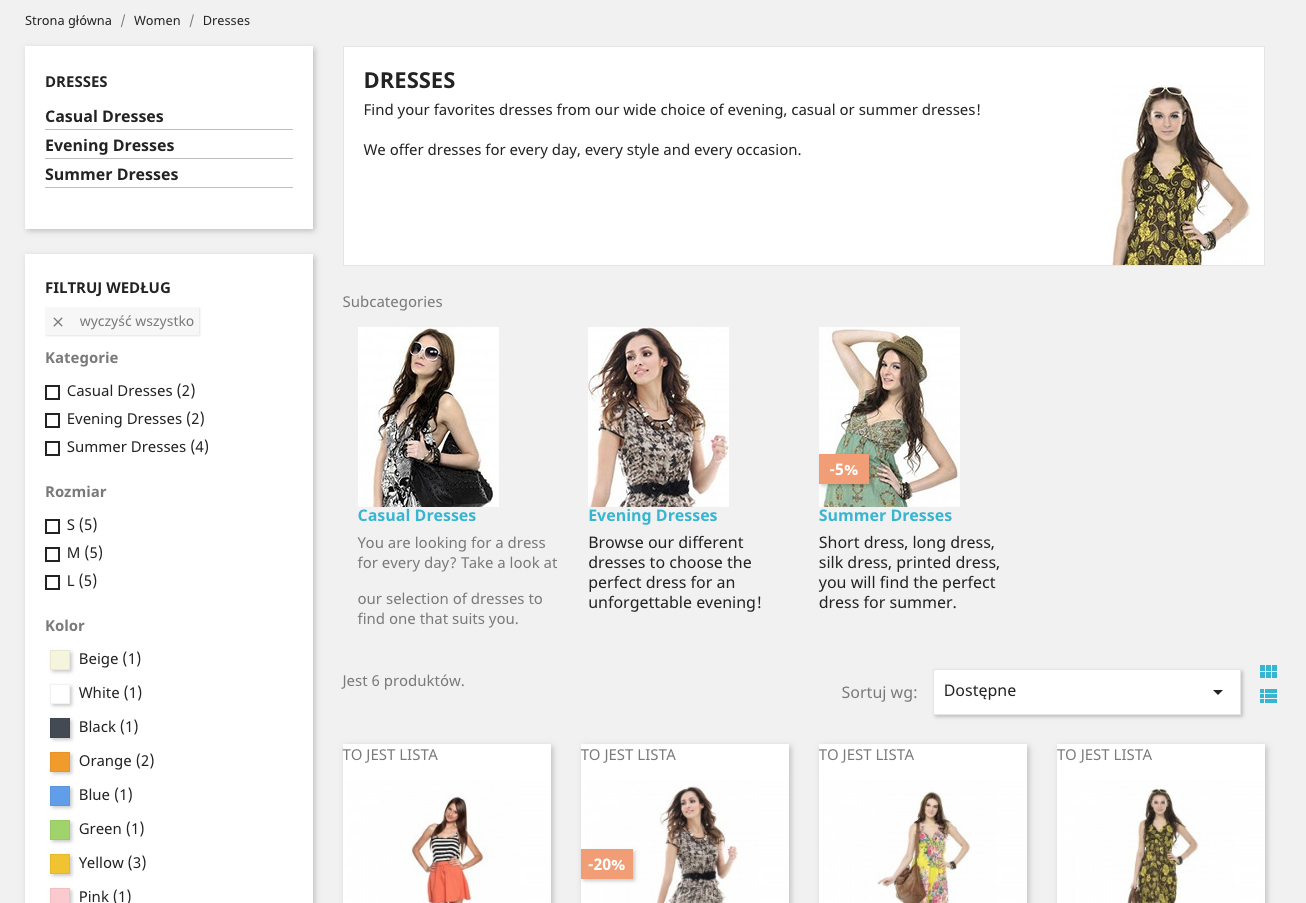The image size is (1306, 903).
Task: Click the Yellow (3) filter label
Action: pyautogui.click(x=113, y=863)
